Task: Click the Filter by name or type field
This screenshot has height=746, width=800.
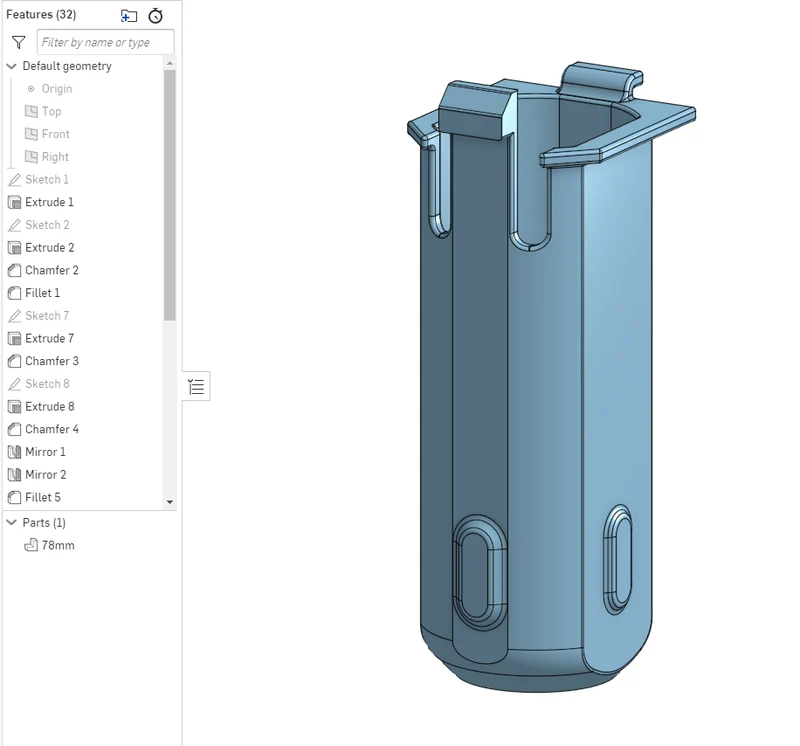Action: click(x=106, y=42)
